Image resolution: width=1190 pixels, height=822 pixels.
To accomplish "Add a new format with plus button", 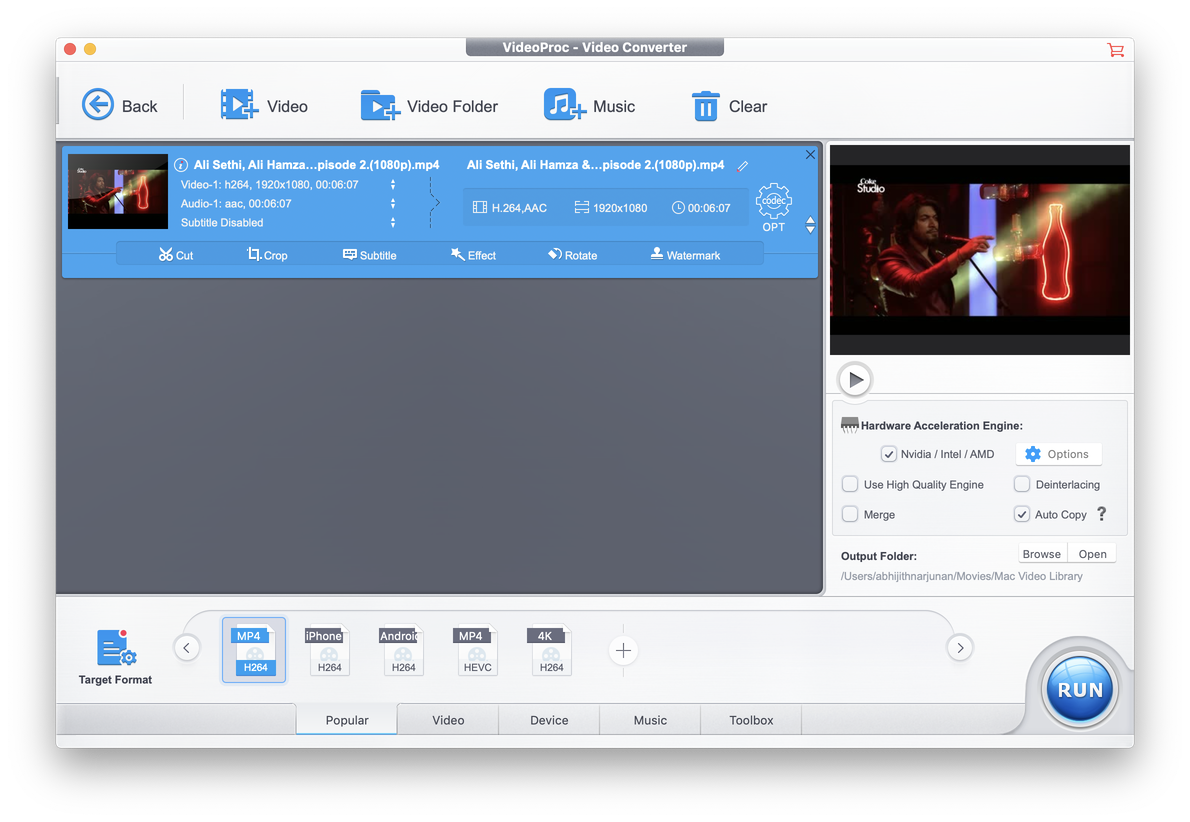I will click(623, 650).
